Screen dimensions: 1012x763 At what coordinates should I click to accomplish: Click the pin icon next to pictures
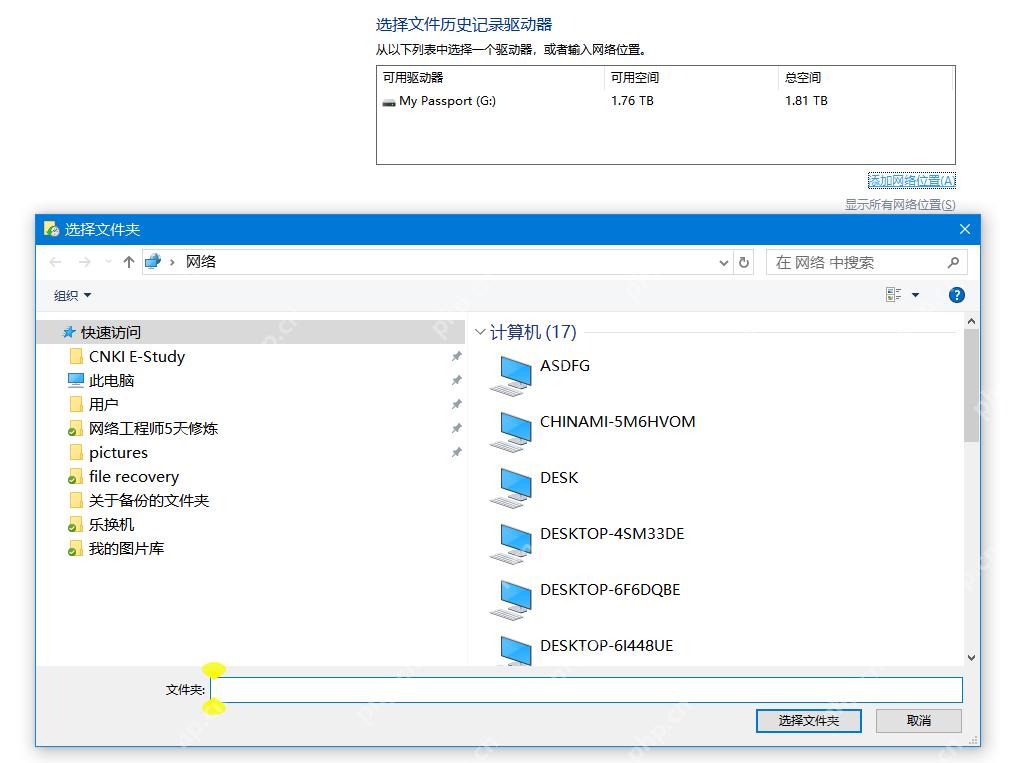tap(456, 453)
